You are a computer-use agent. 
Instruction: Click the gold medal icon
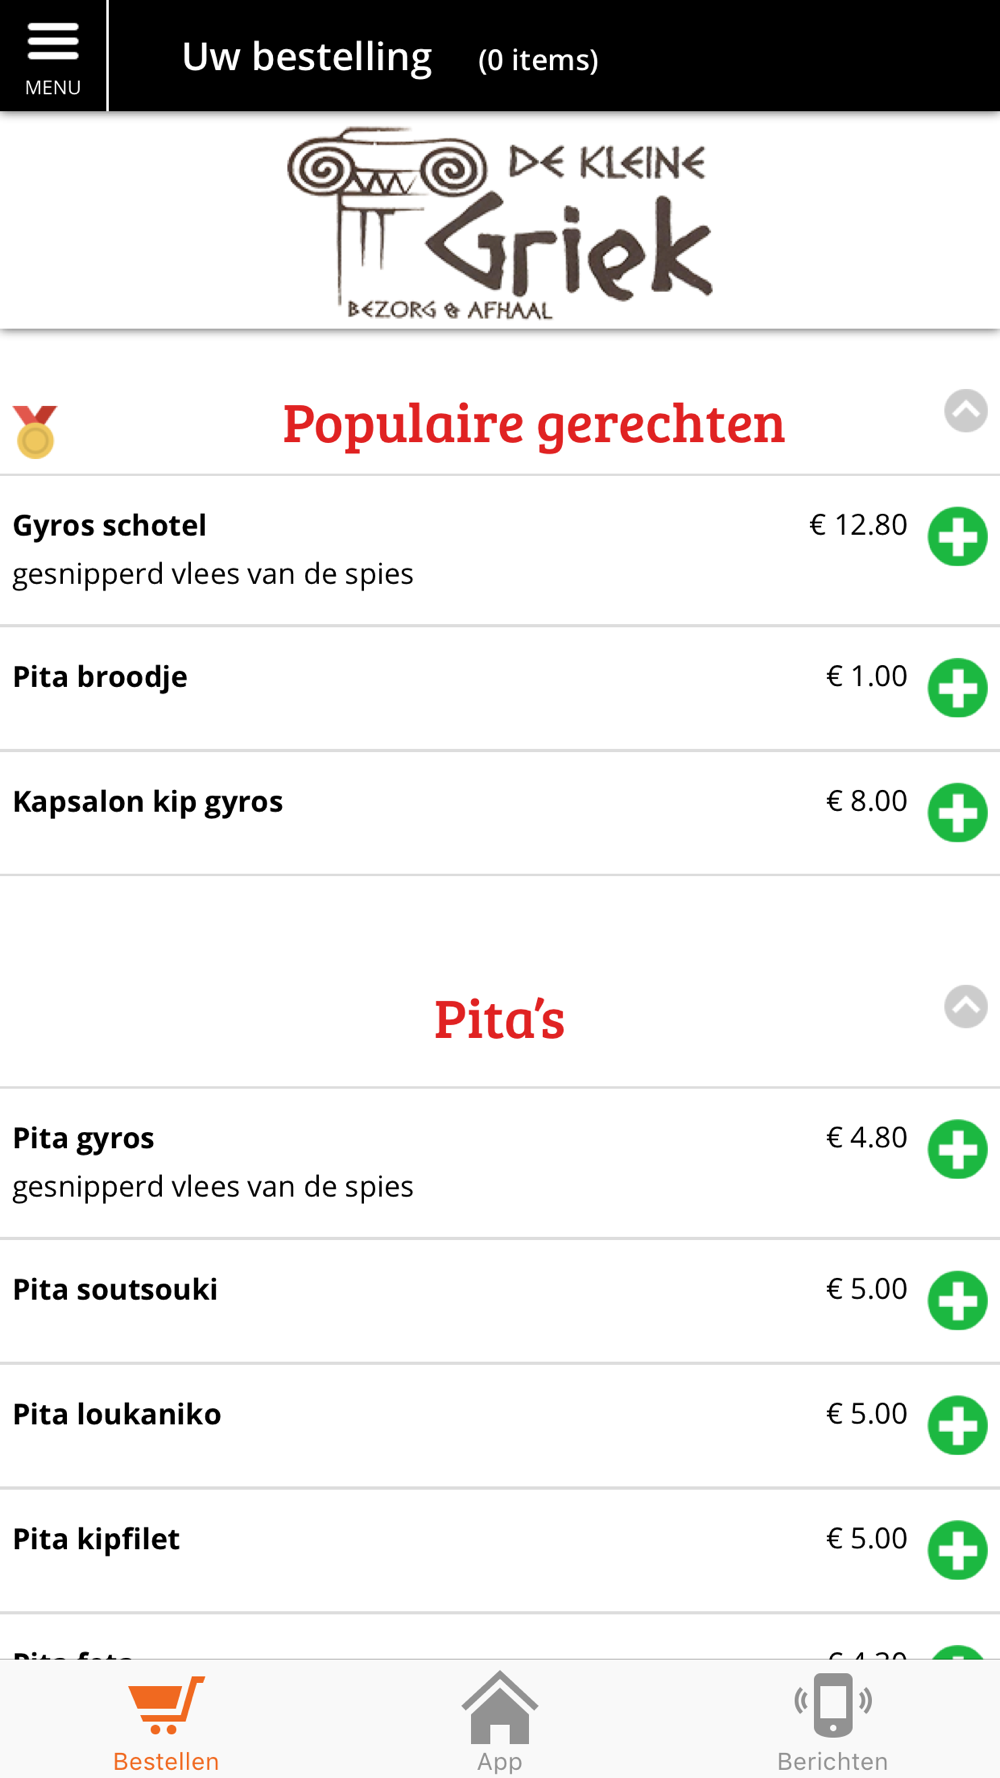(35, 432)
